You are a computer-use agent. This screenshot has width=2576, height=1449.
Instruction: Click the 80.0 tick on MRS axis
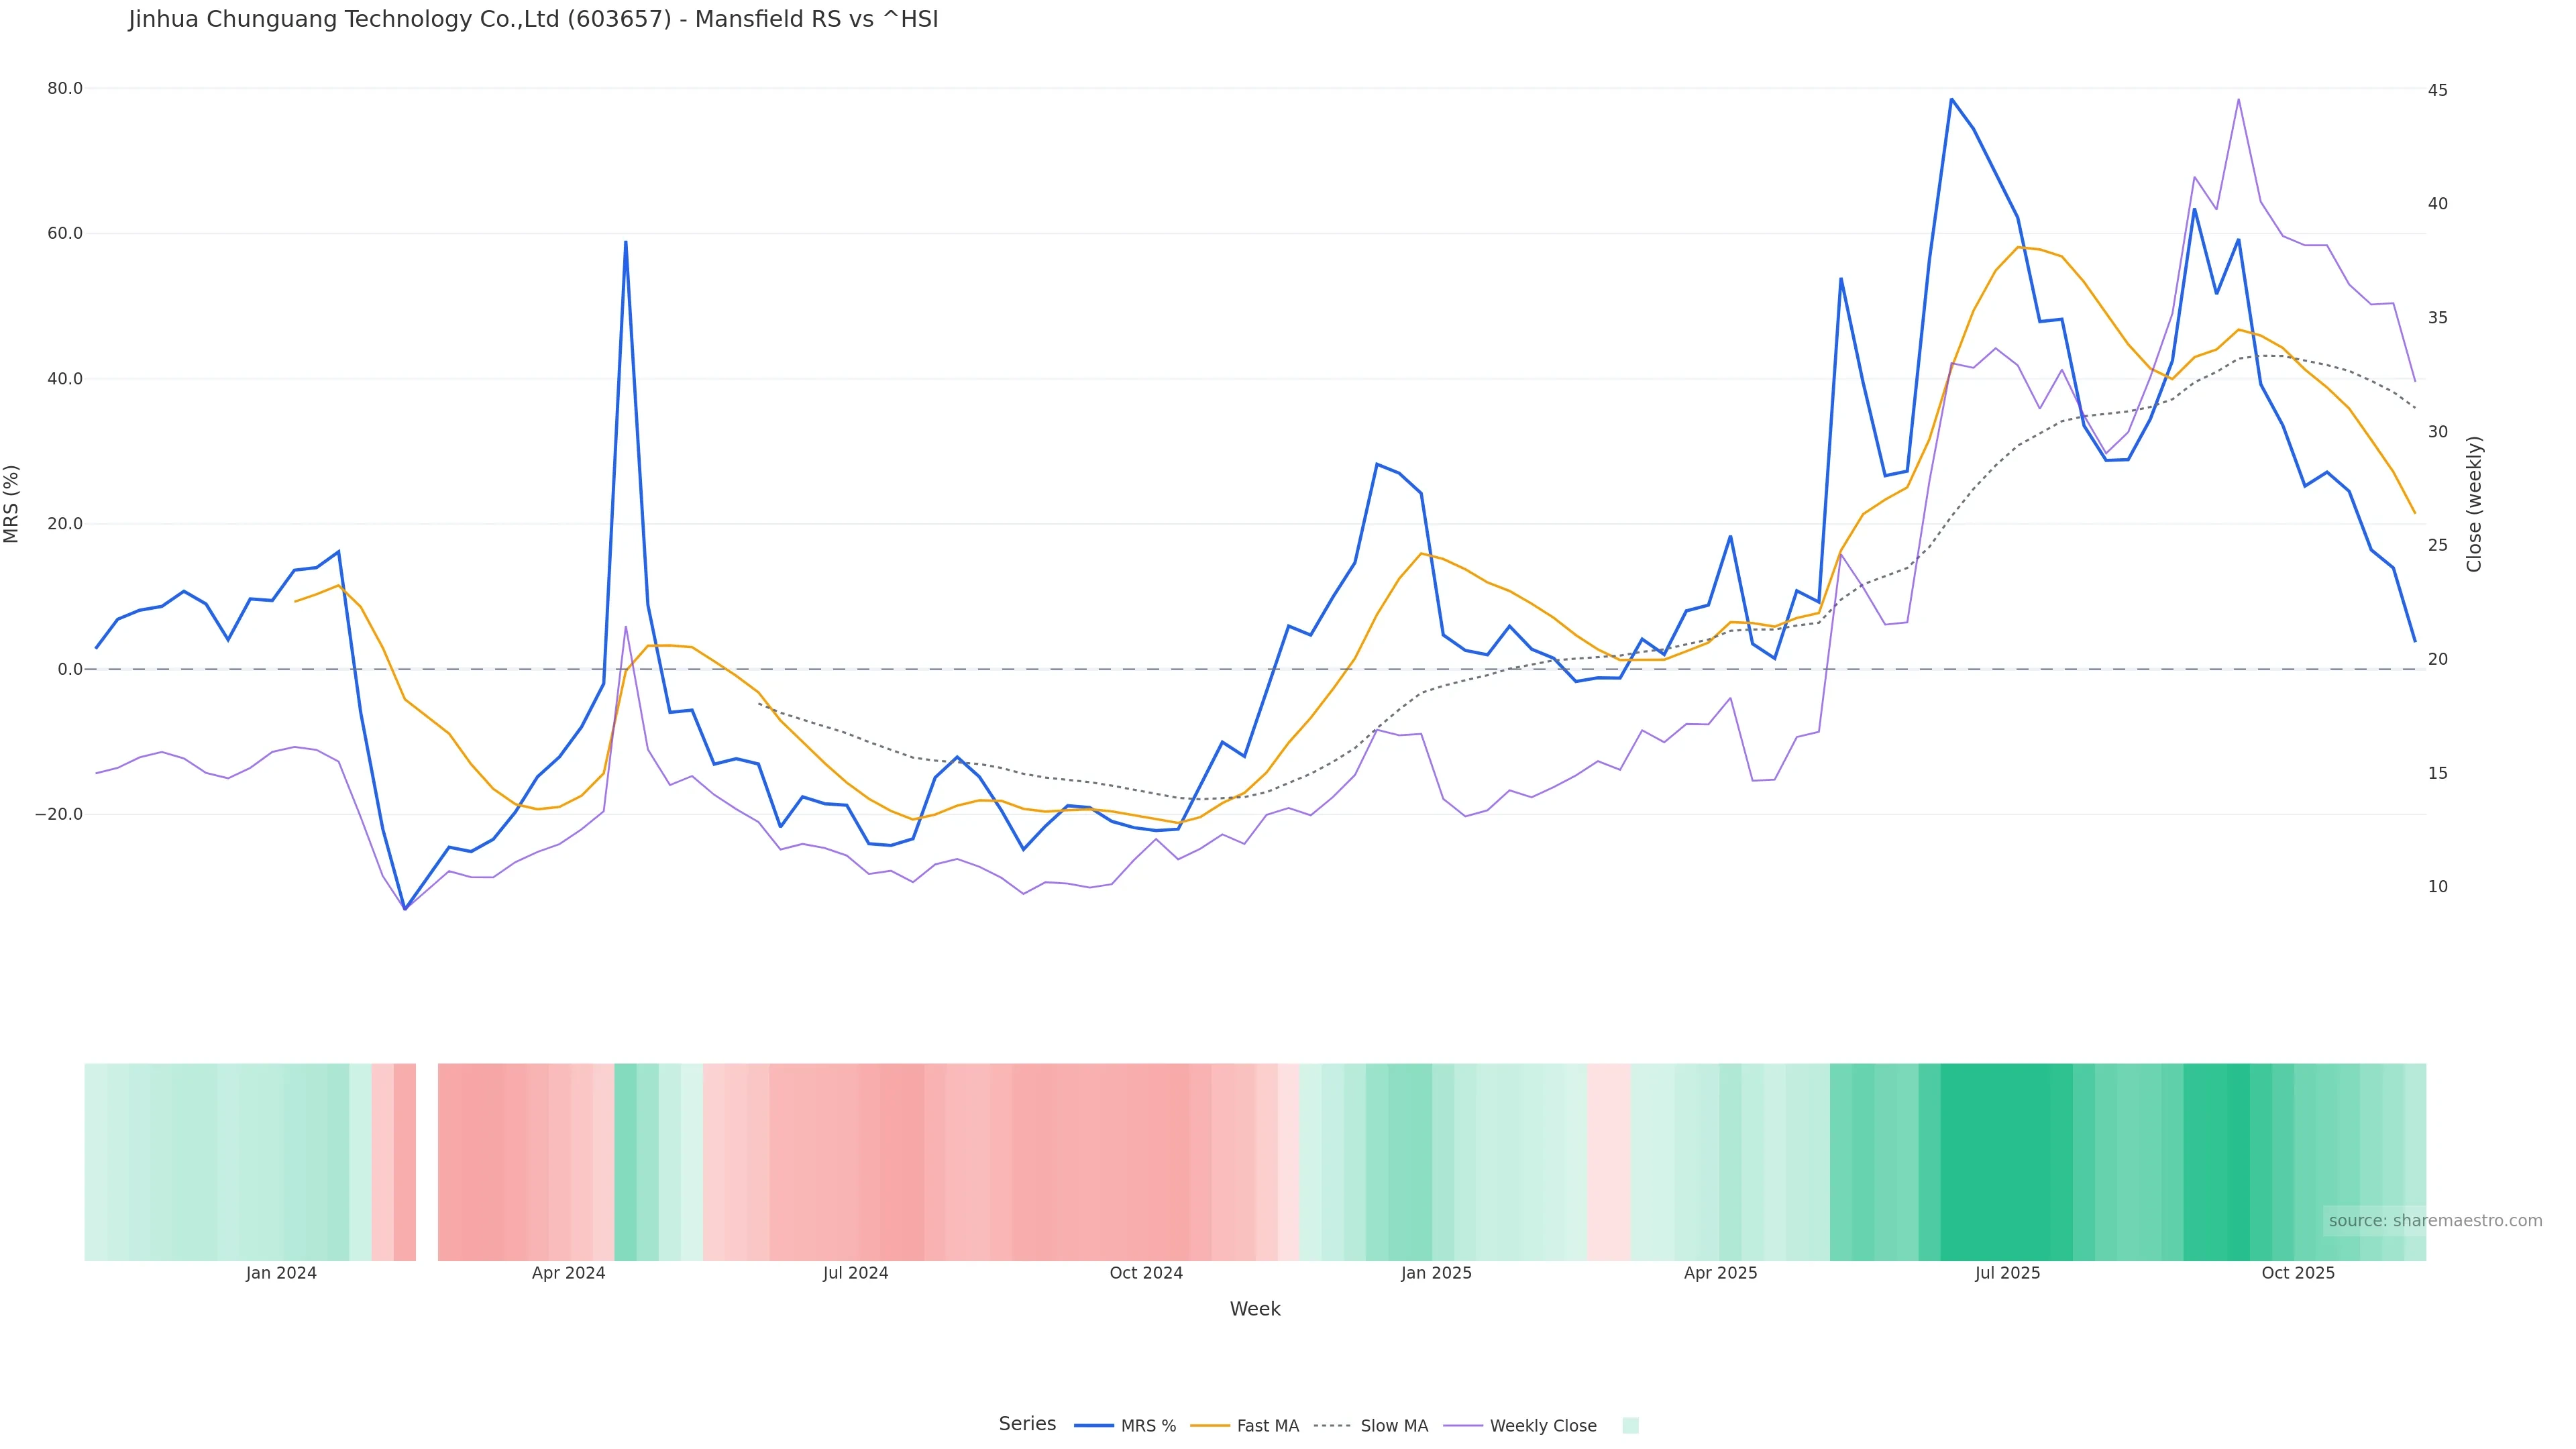coord(65,89)
